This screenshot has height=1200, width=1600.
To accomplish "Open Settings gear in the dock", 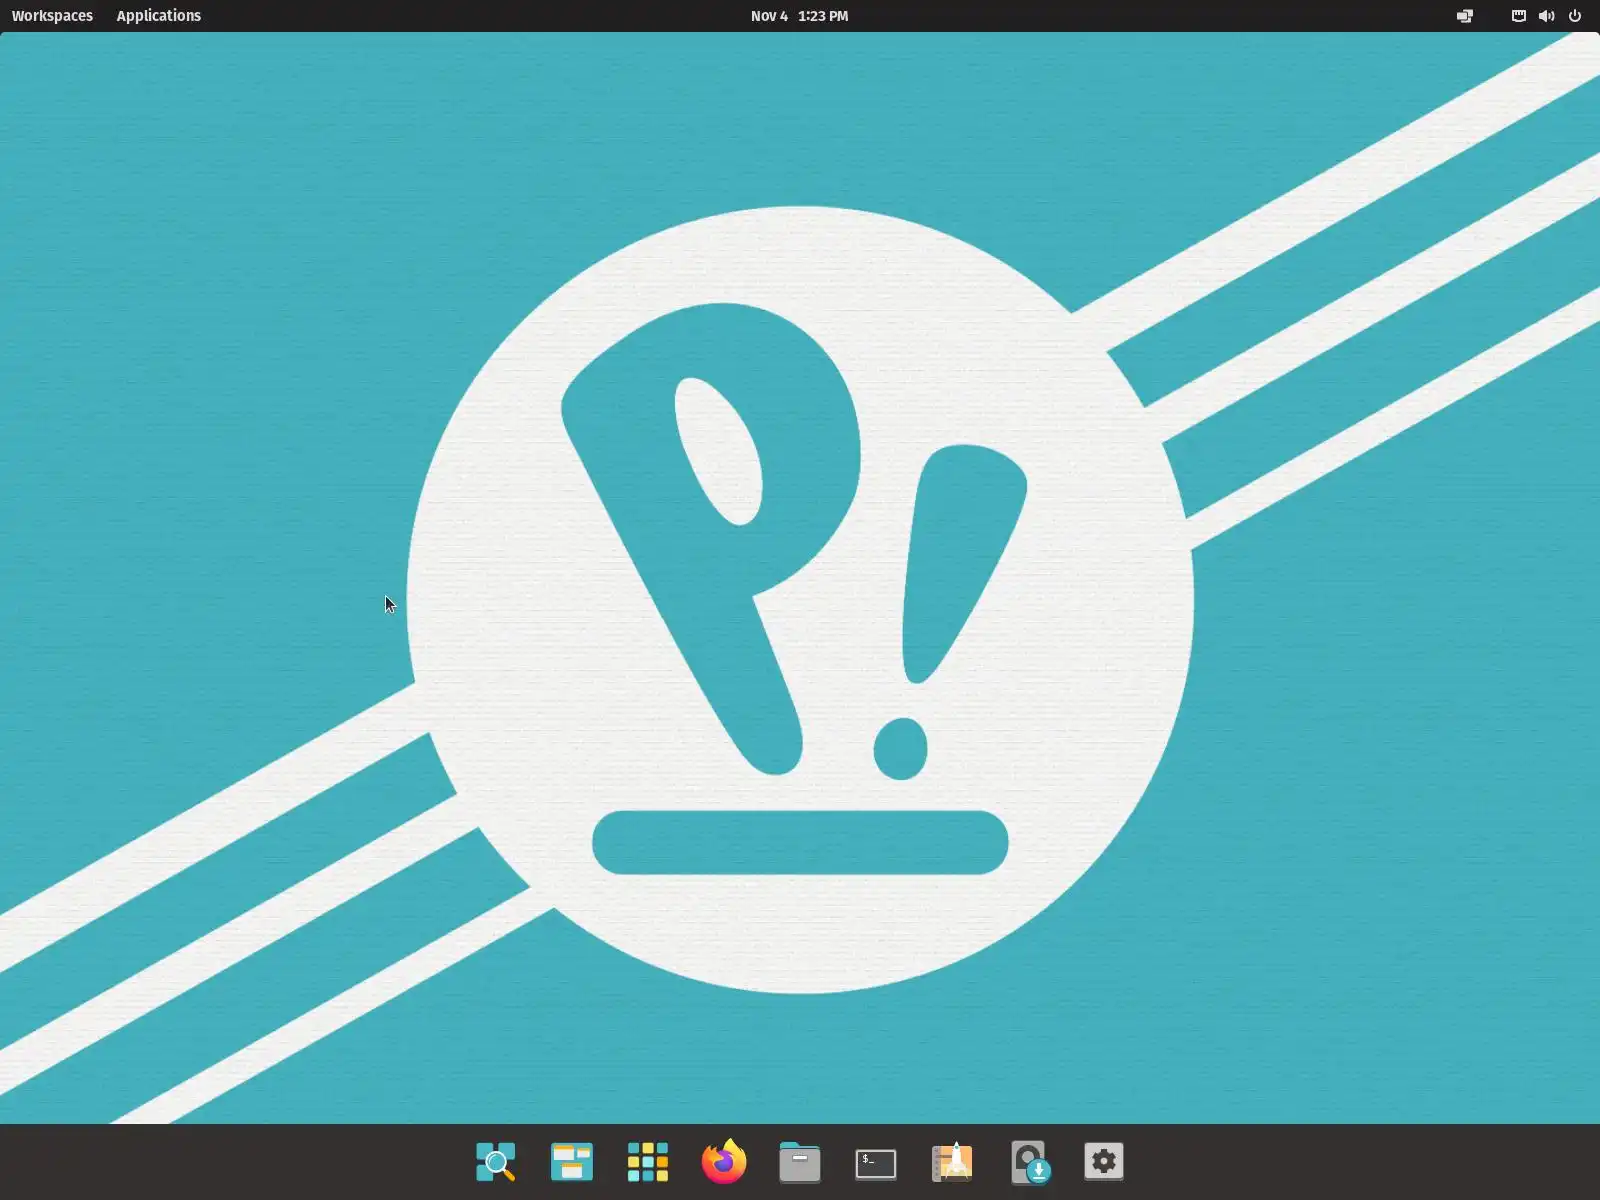I will click(x=1104, y=1162).
